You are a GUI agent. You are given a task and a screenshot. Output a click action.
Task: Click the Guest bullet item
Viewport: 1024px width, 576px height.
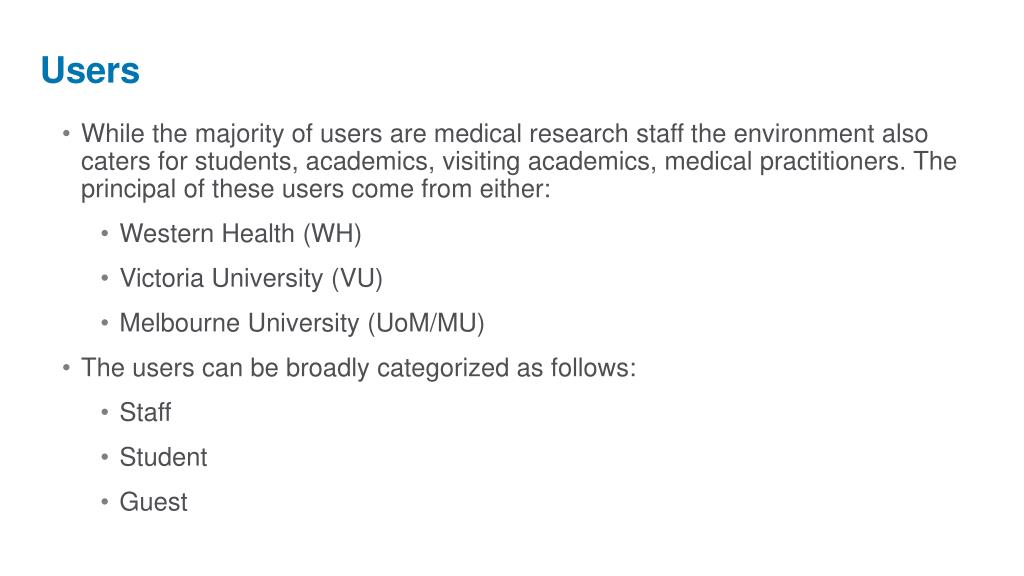153,502
